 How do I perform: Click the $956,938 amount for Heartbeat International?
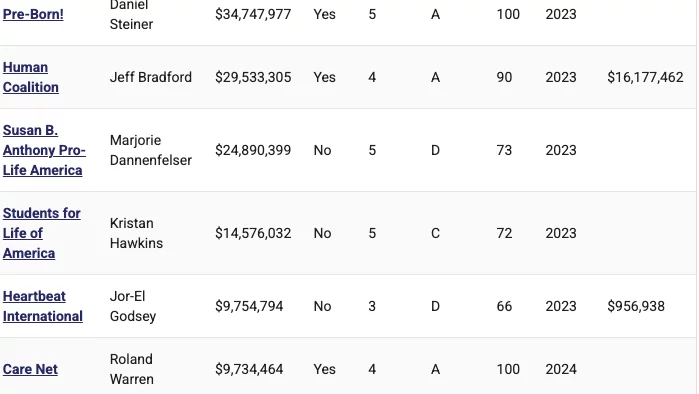(x=636, y=306)
